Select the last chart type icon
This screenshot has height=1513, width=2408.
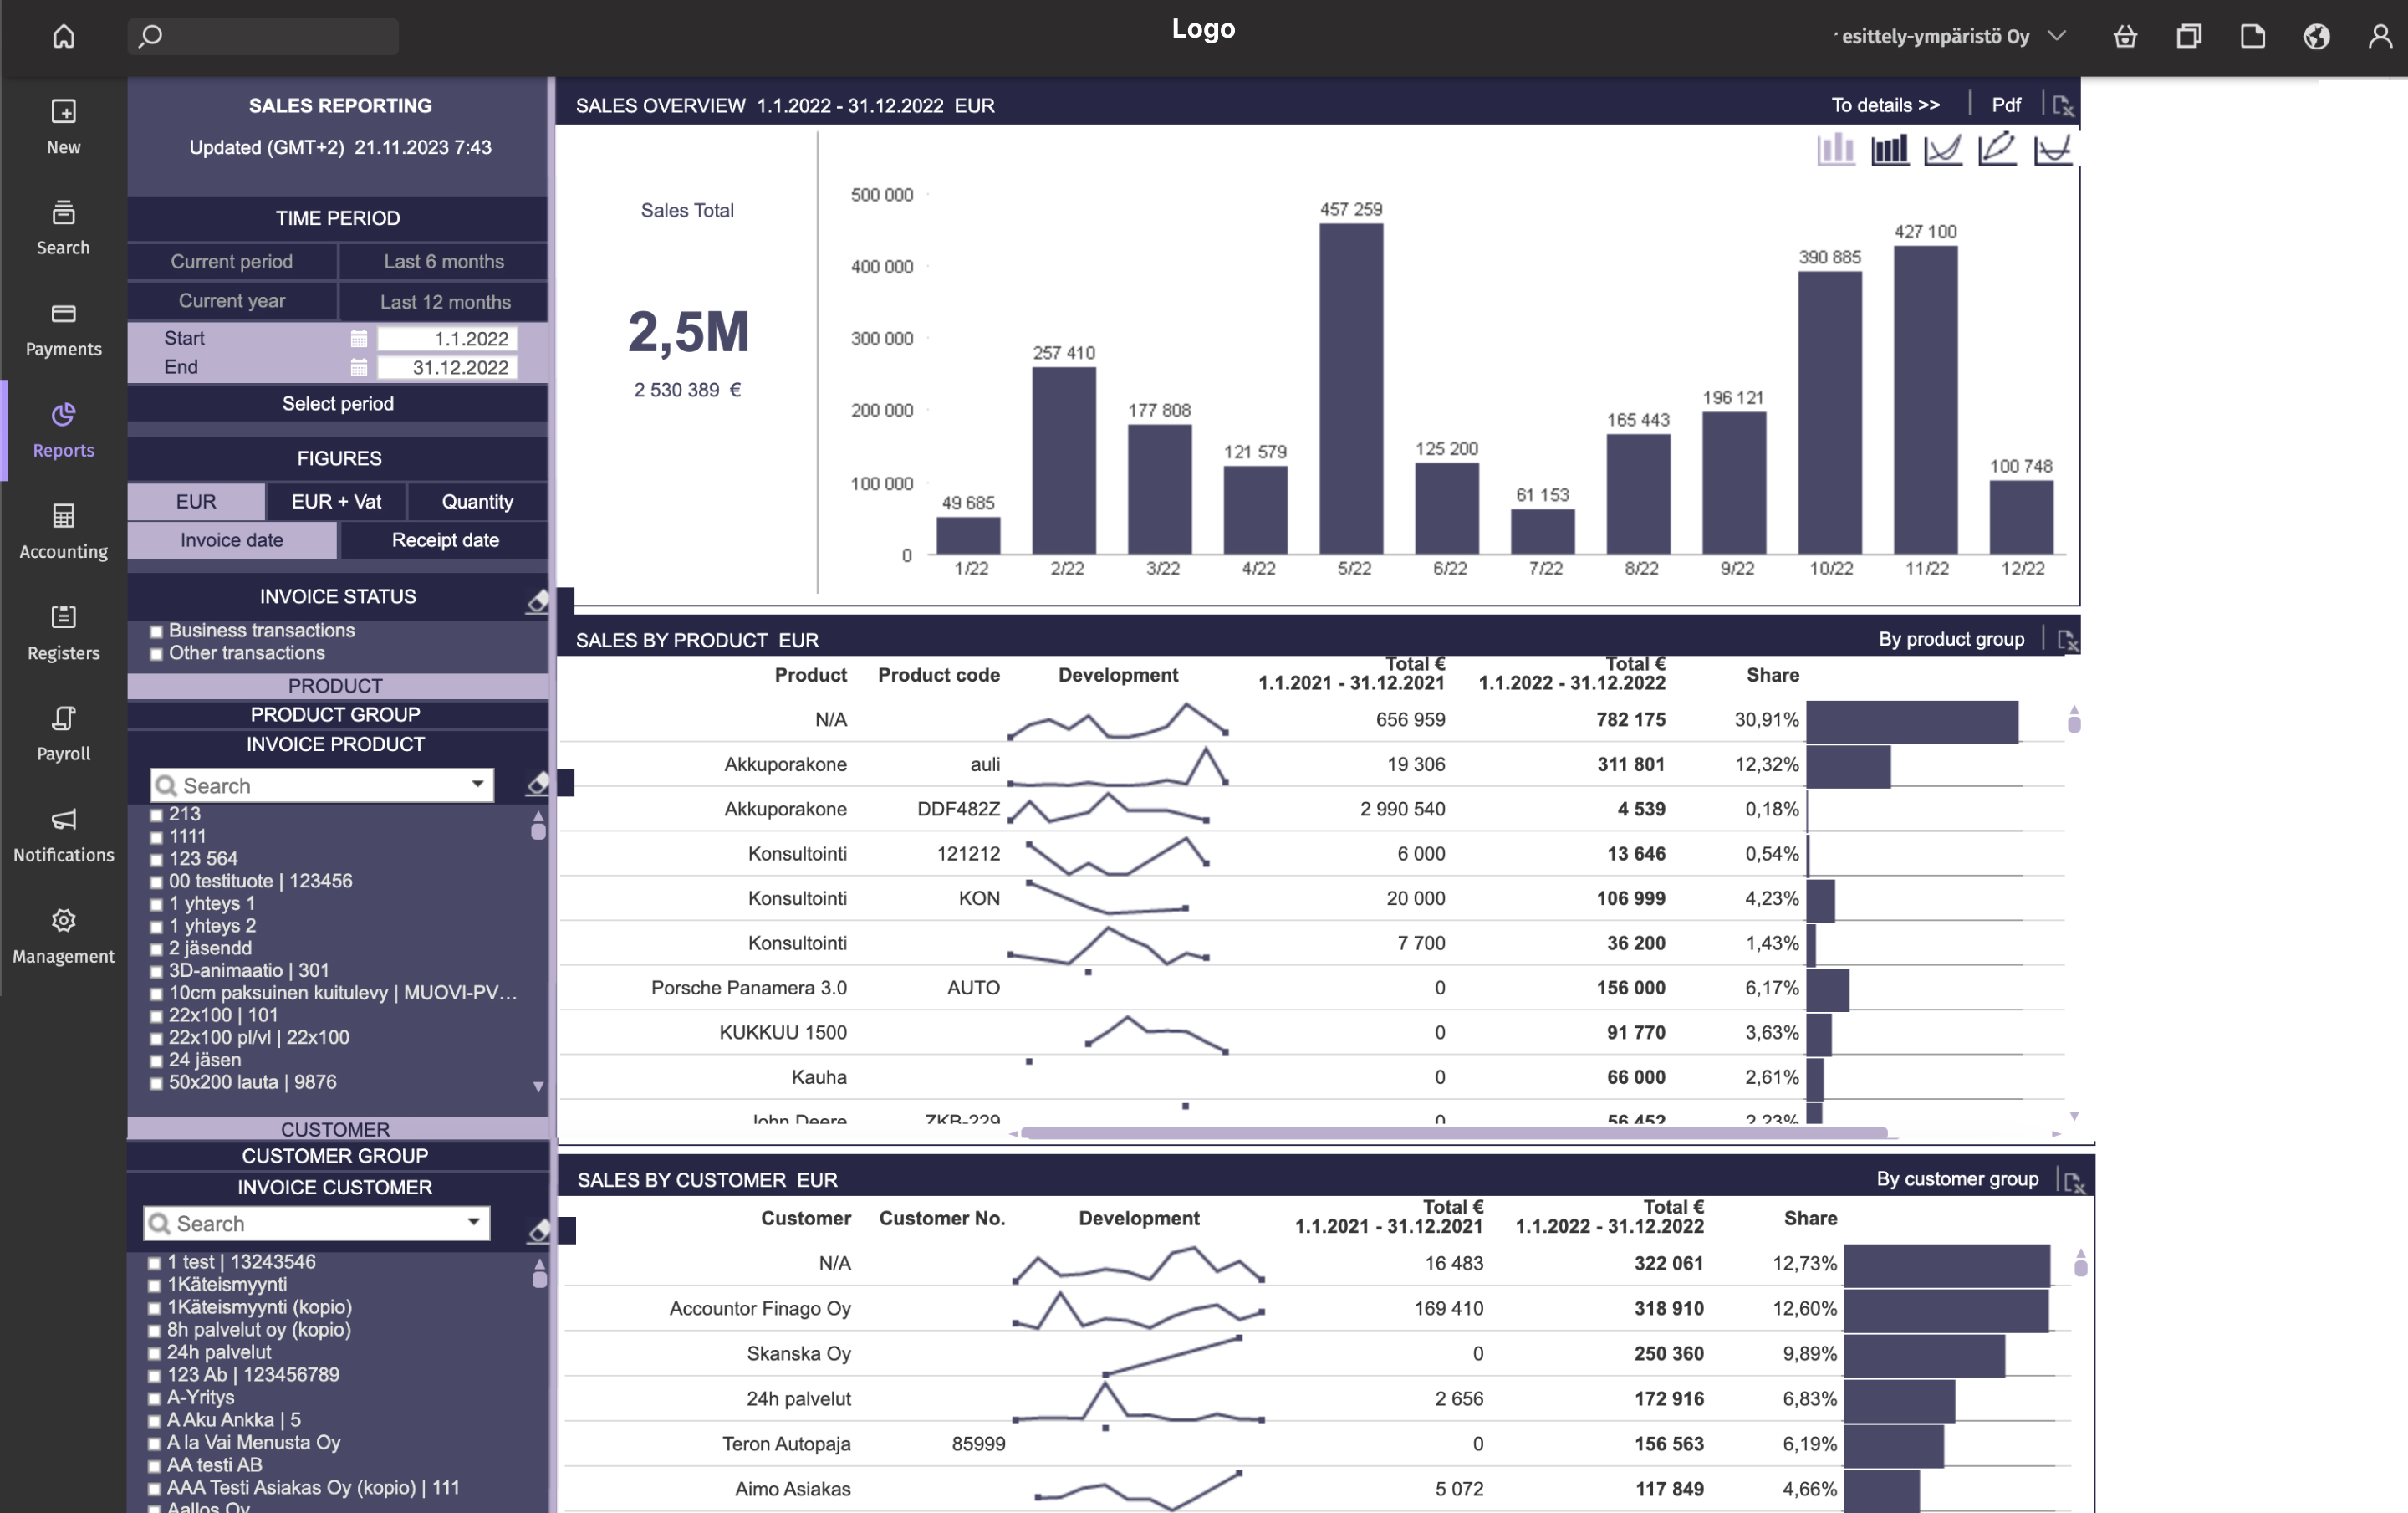pyautogui.click(x=2053, y=150)
